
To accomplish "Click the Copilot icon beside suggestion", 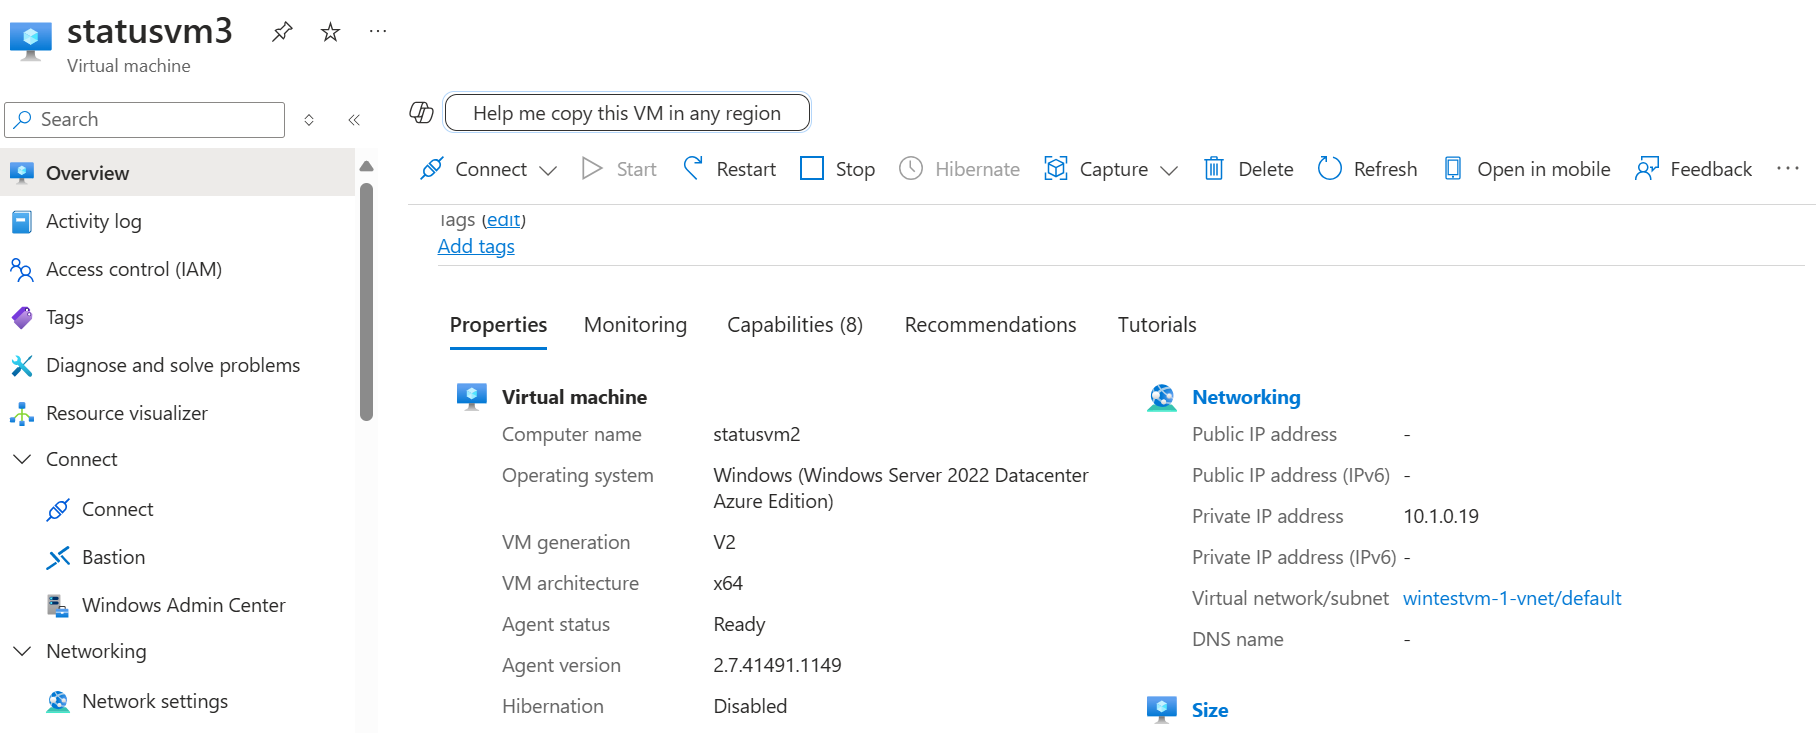I will (421, 113).
